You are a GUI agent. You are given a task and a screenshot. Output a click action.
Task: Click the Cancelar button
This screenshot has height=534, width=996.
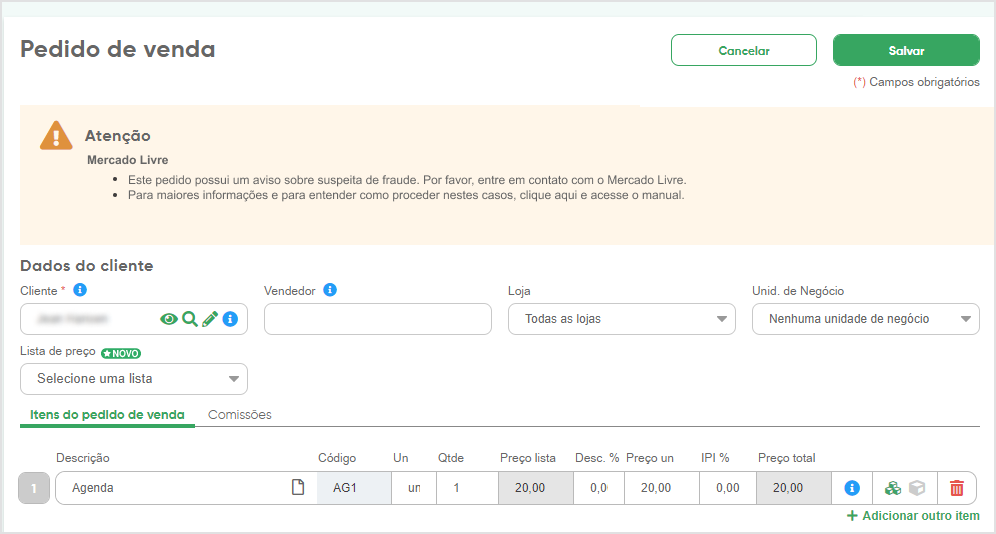744,50
